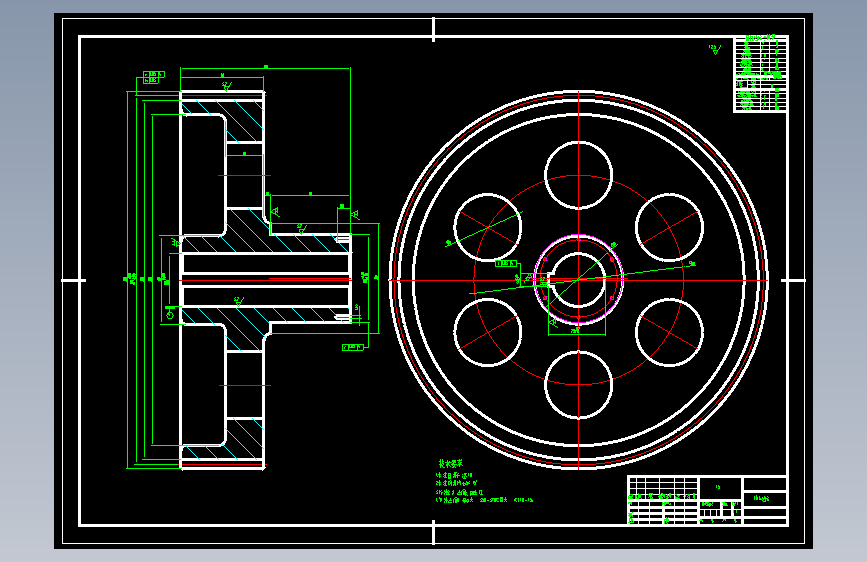This screenshot has height=562, width=867.
Task: Click the upper web hole in section view
Action: pos(244,175)
